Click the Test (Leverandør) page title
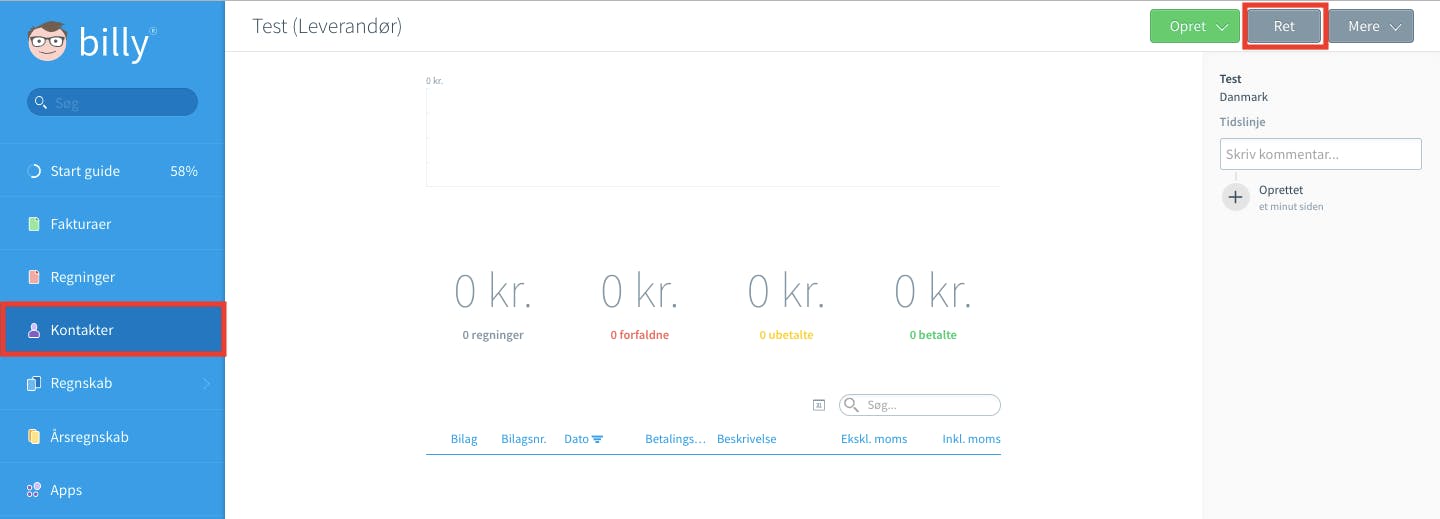Viewport: 1440px width, 519px height. click(x=327, y=26)
